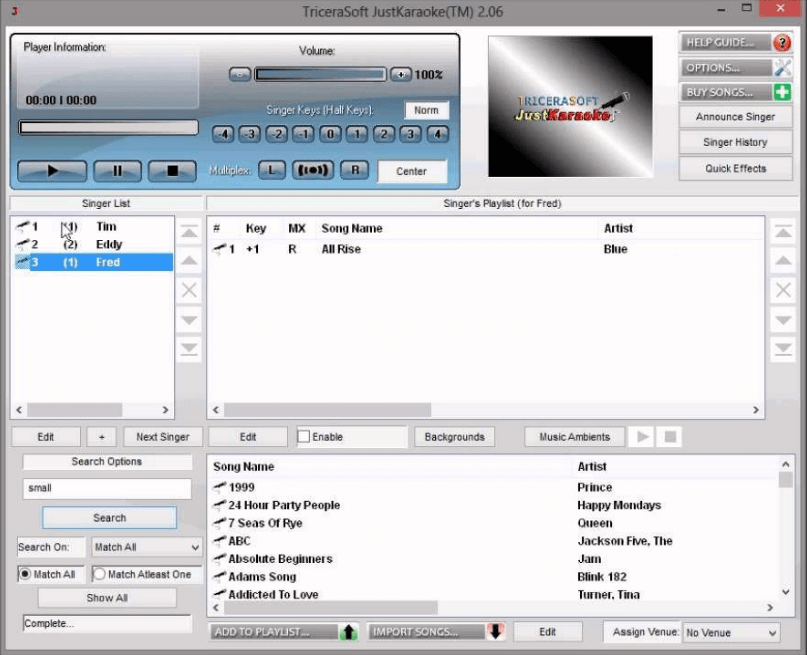
Task: Select Match Atleast One radio option
Action: [100, 574]
